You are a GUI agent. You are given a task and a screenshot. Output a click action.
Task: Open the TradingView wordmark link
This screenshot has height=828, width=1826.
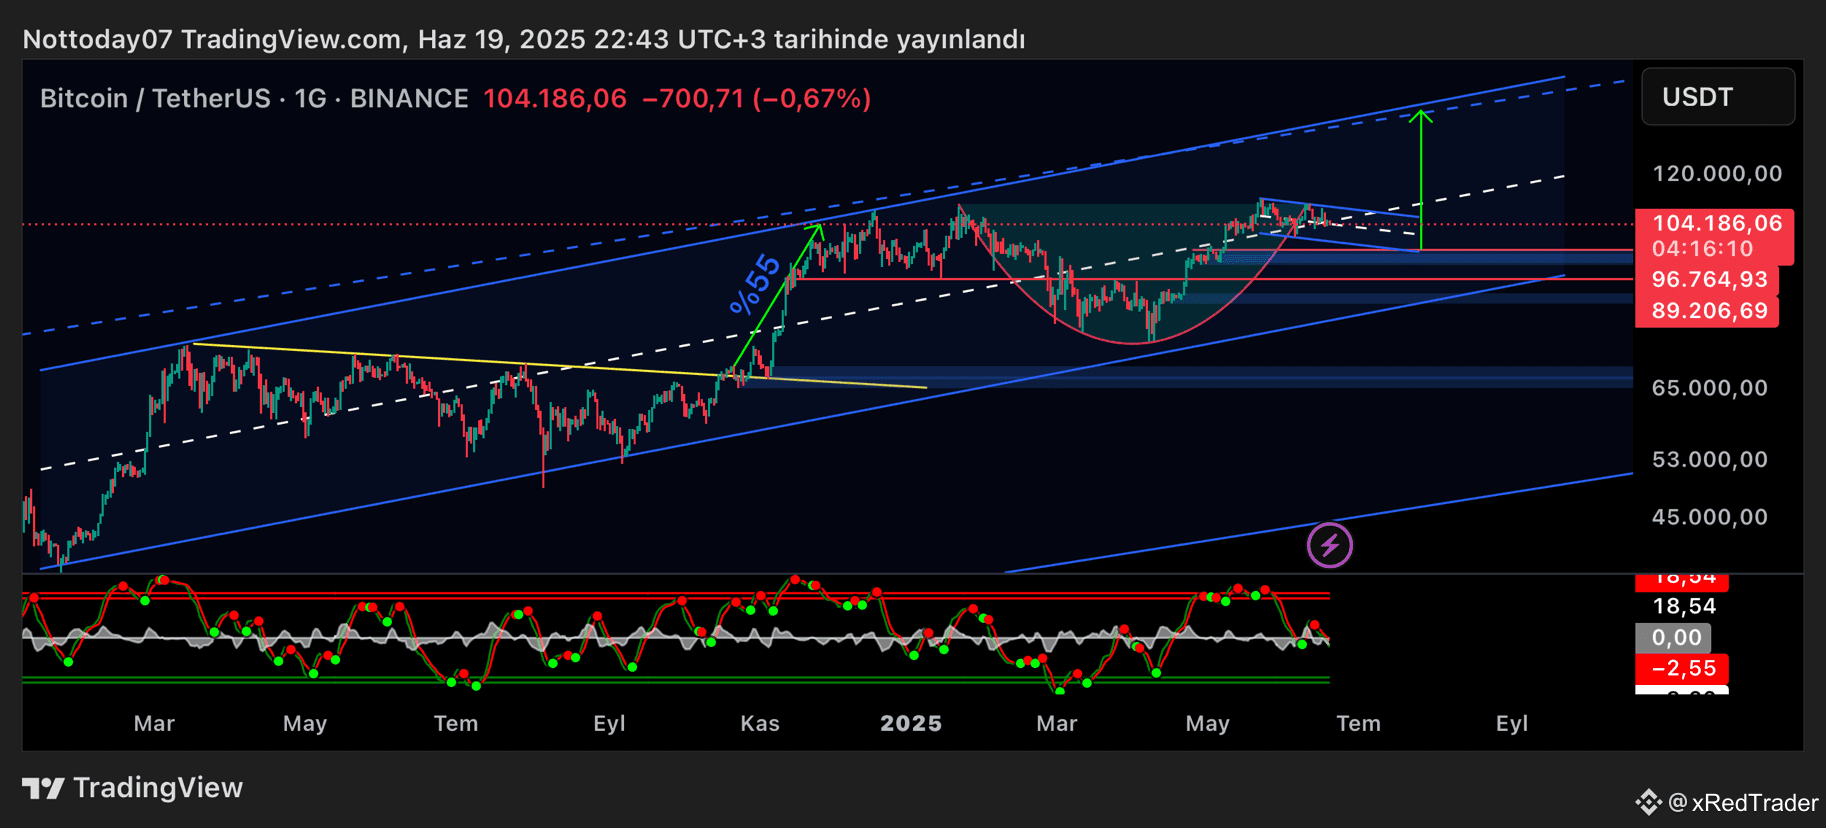click(x=158, y=788)
